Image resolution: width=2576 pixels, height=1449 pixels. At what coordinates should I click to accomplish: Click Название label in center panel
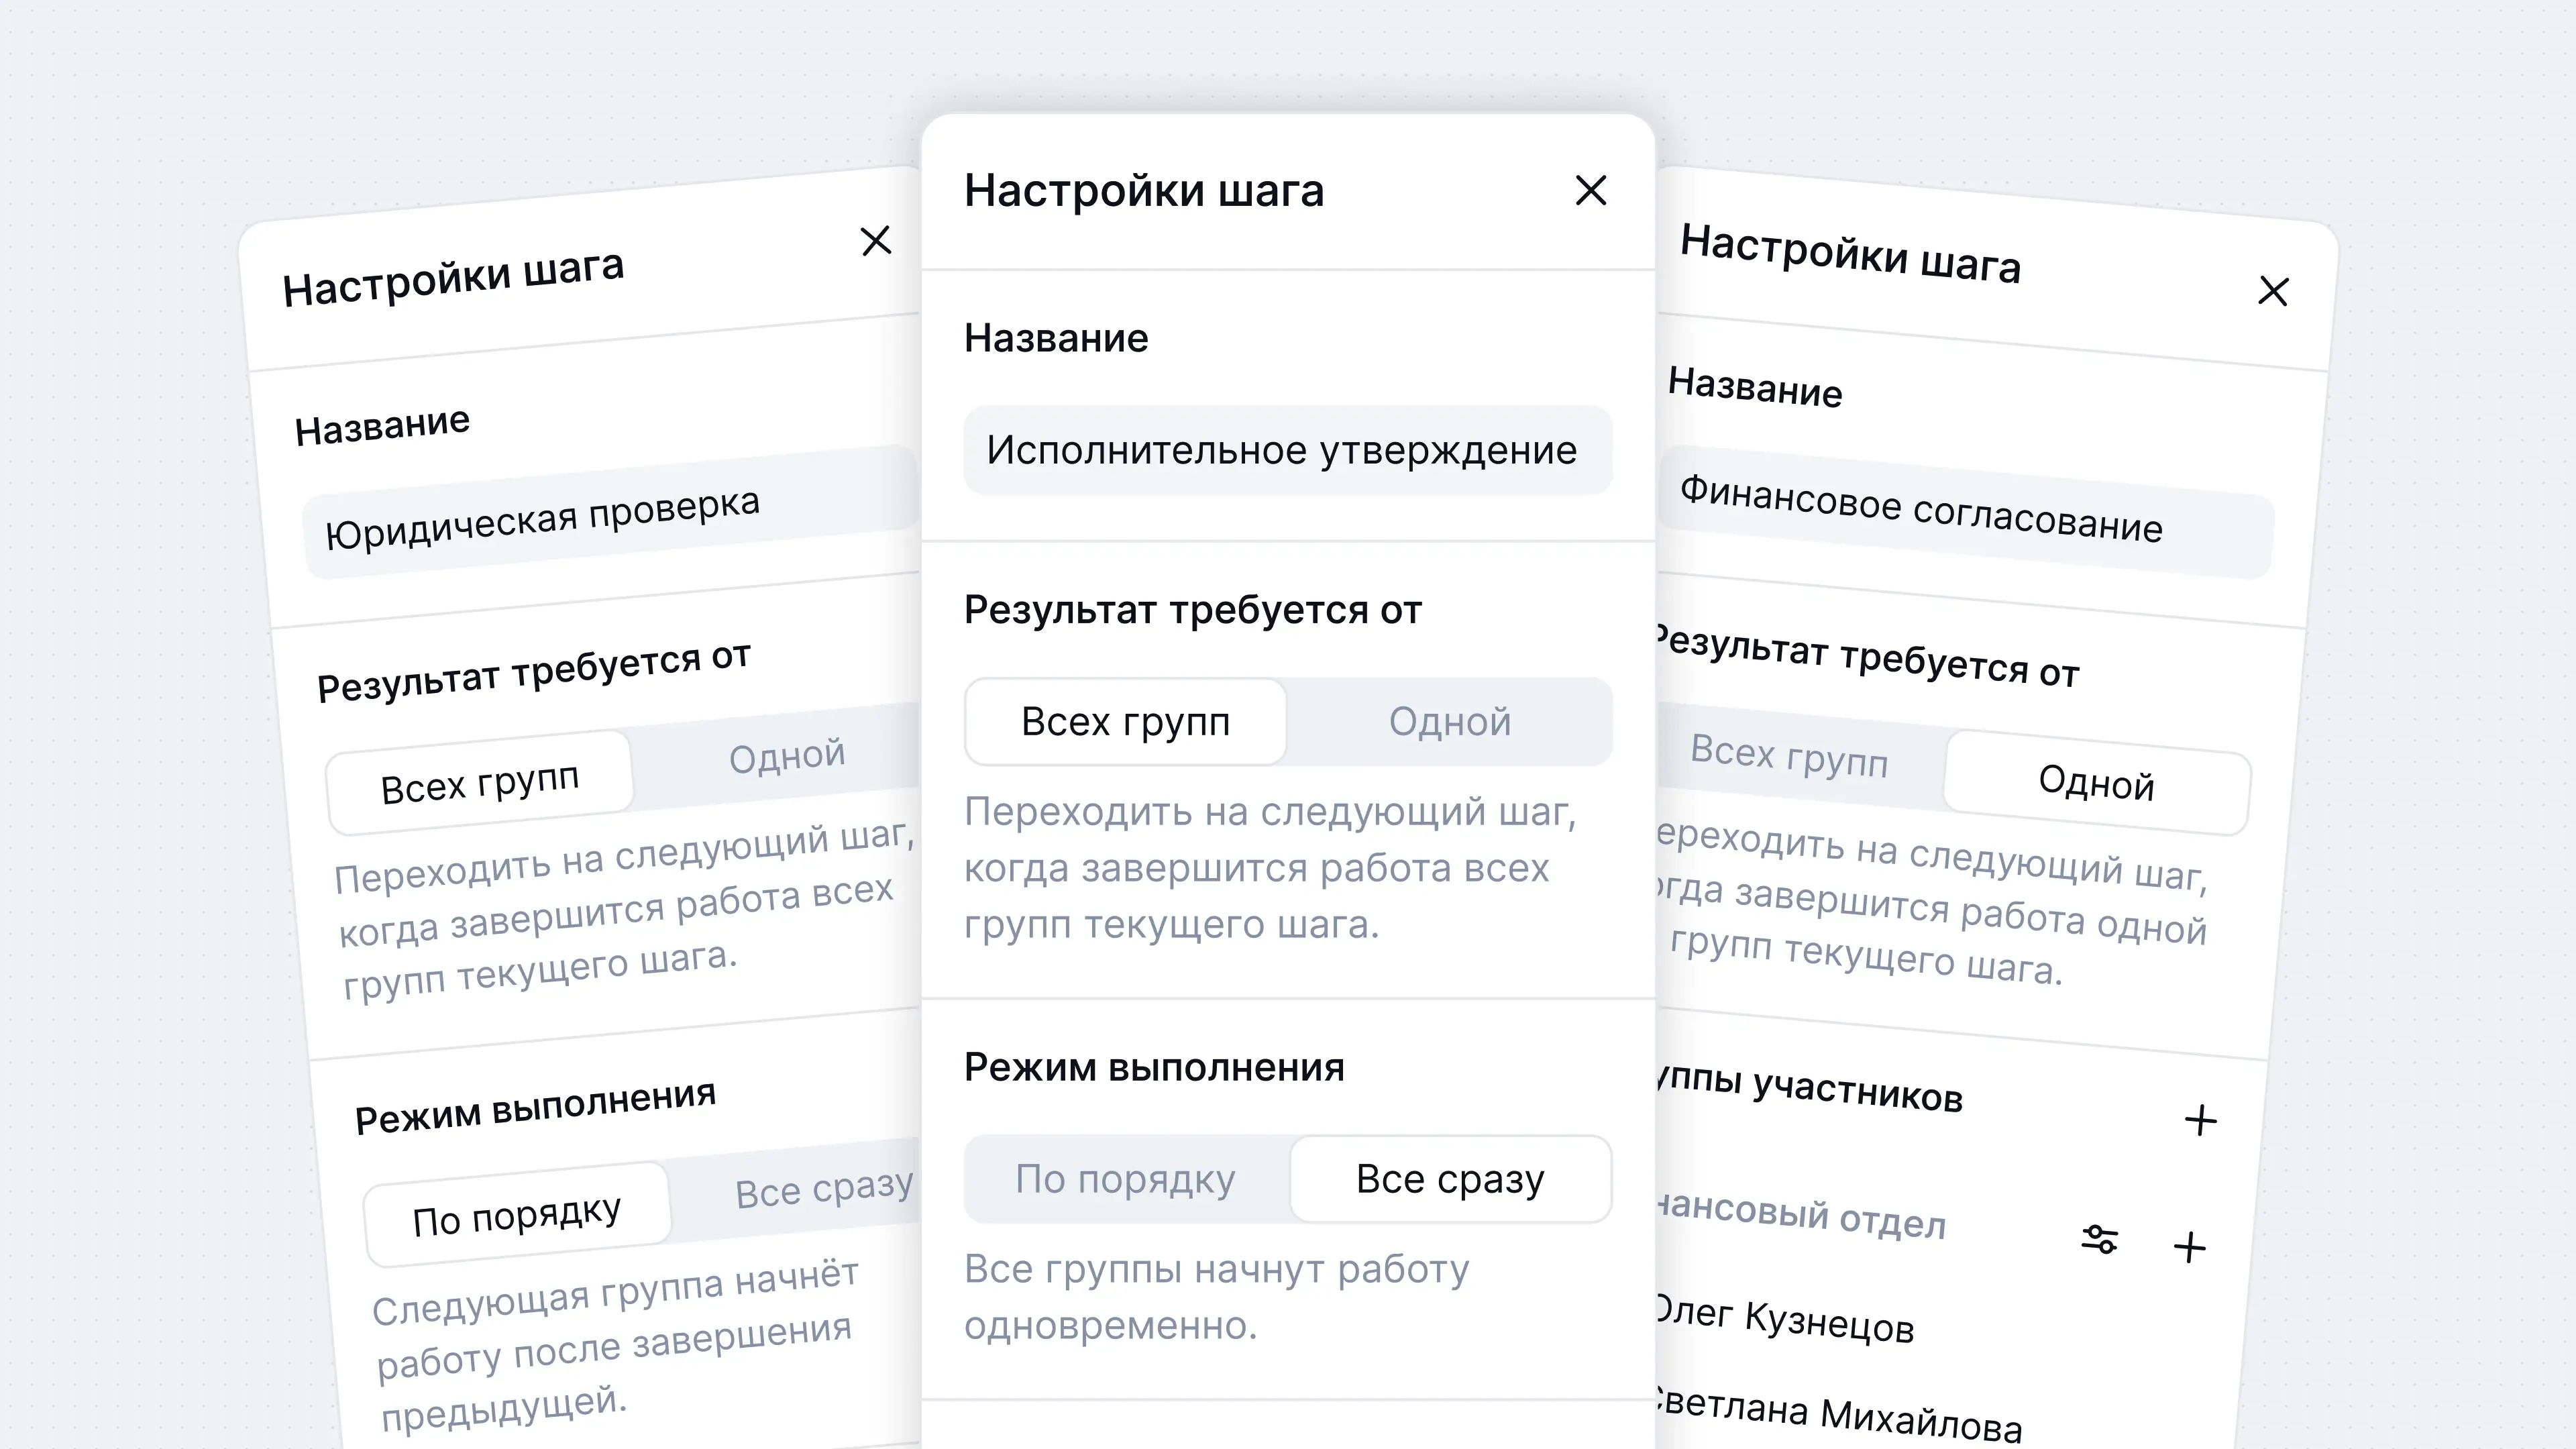[x=1056, y=338]
